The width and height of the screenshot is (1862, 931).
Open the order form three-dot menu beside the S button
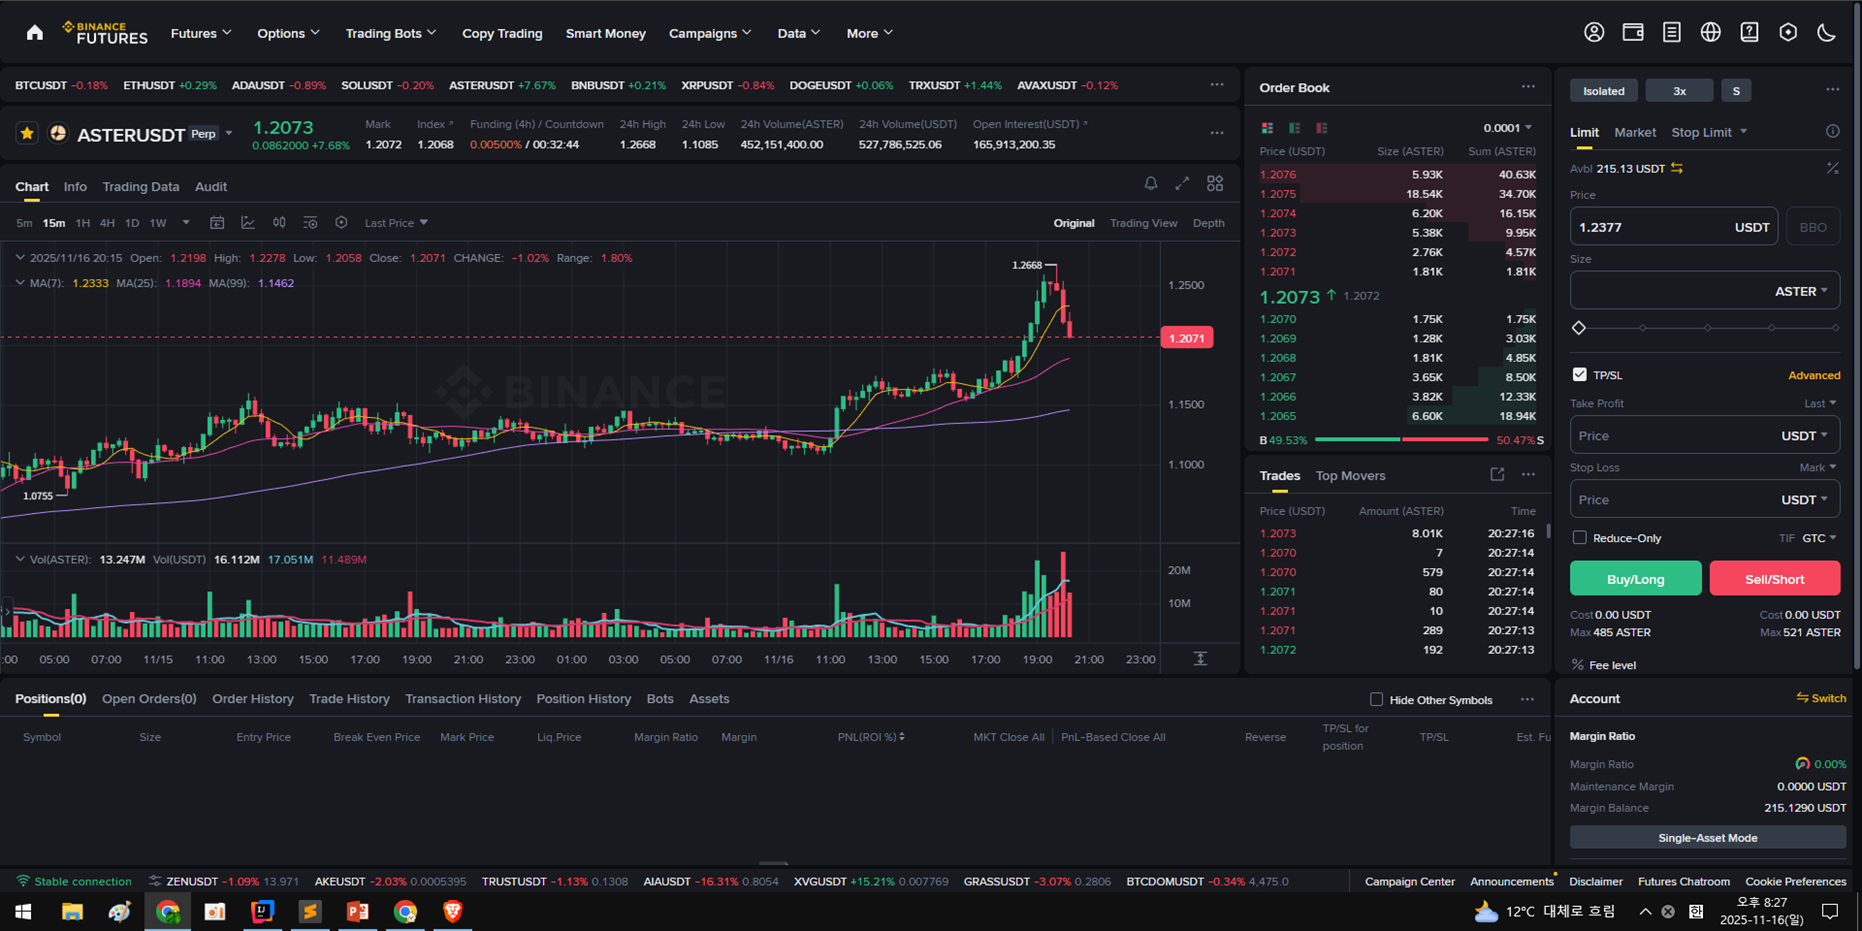click(1832, 90)
